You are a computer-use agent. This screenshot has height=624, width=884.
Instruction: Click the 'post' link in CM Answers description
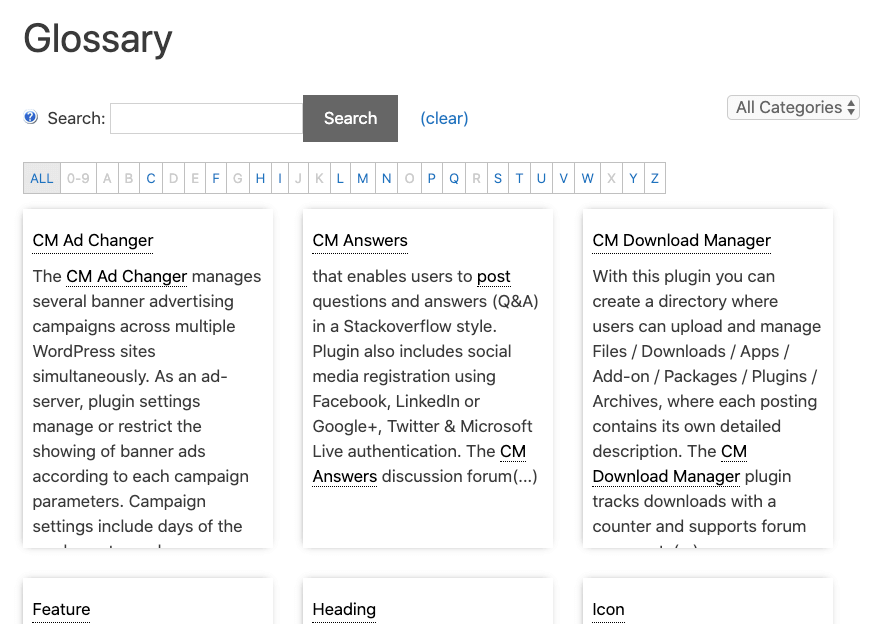(494, 276)
